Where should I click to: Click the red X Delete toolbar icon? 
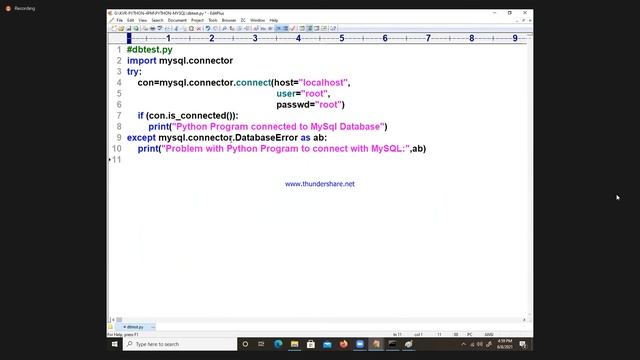pos(198,28)
